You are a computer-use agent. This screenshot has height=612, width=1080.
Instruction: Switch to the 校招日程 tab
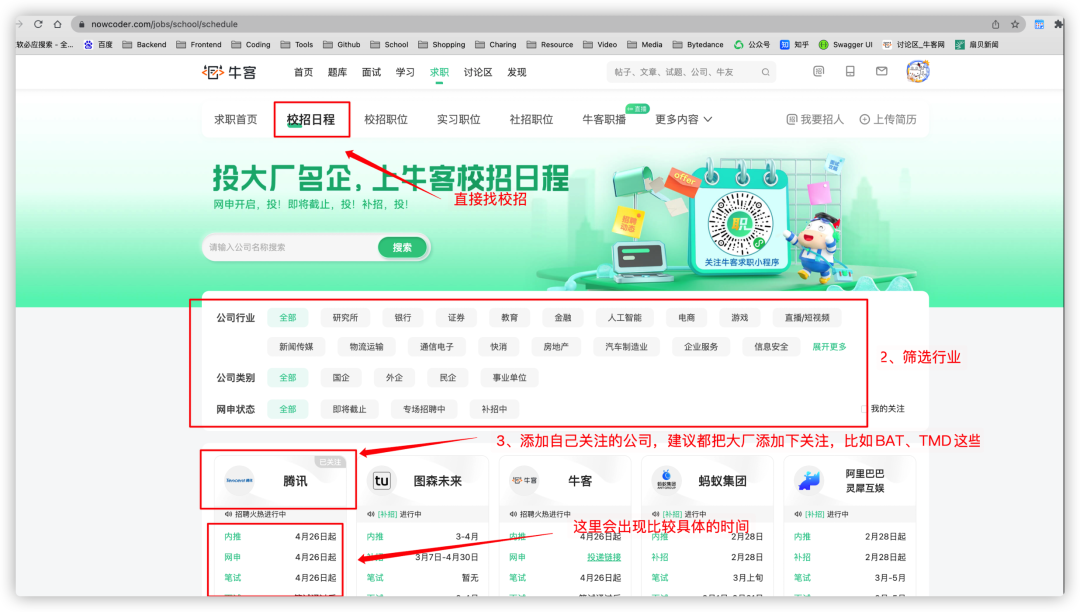pos(311,120)
